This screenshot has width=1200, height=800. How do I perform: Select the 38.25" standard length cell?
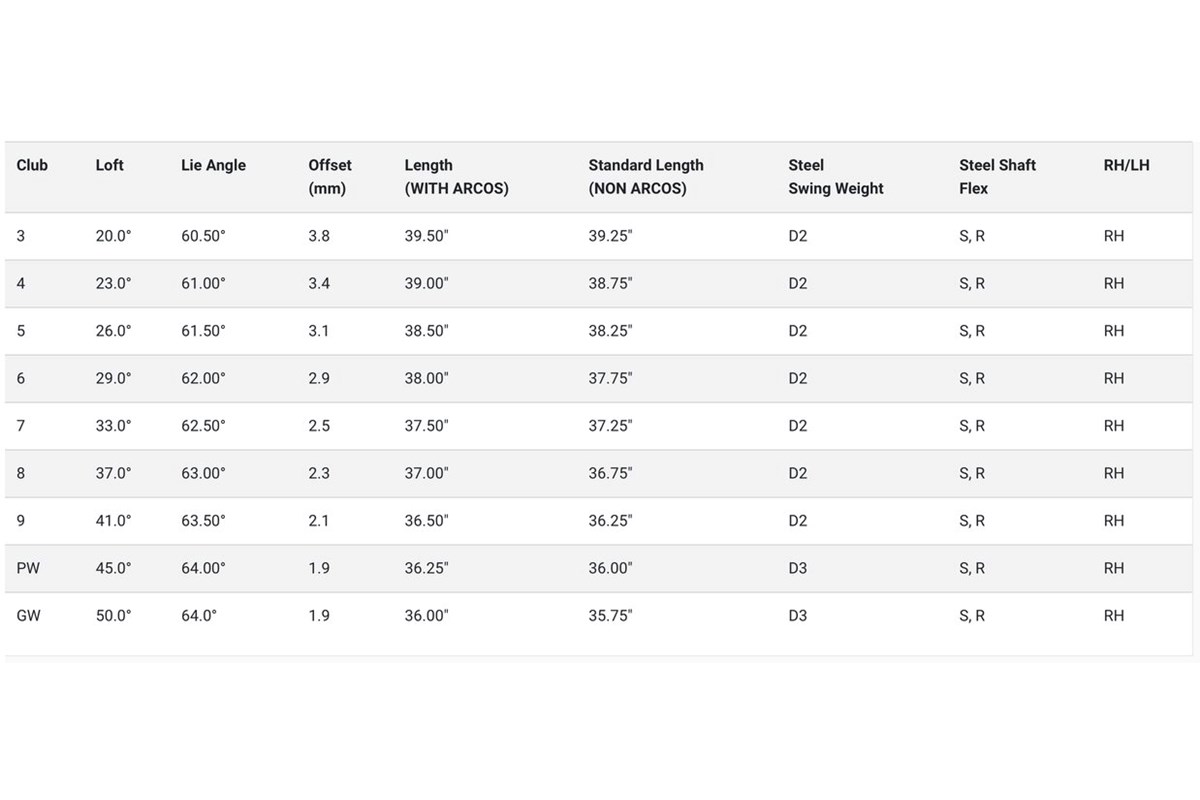point(610,331)
